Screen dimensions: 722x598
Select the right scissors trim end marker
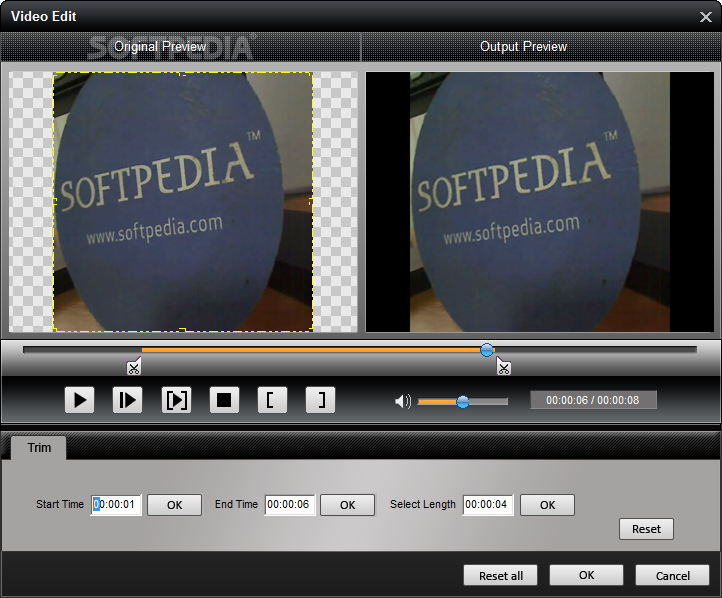point(503,367)
